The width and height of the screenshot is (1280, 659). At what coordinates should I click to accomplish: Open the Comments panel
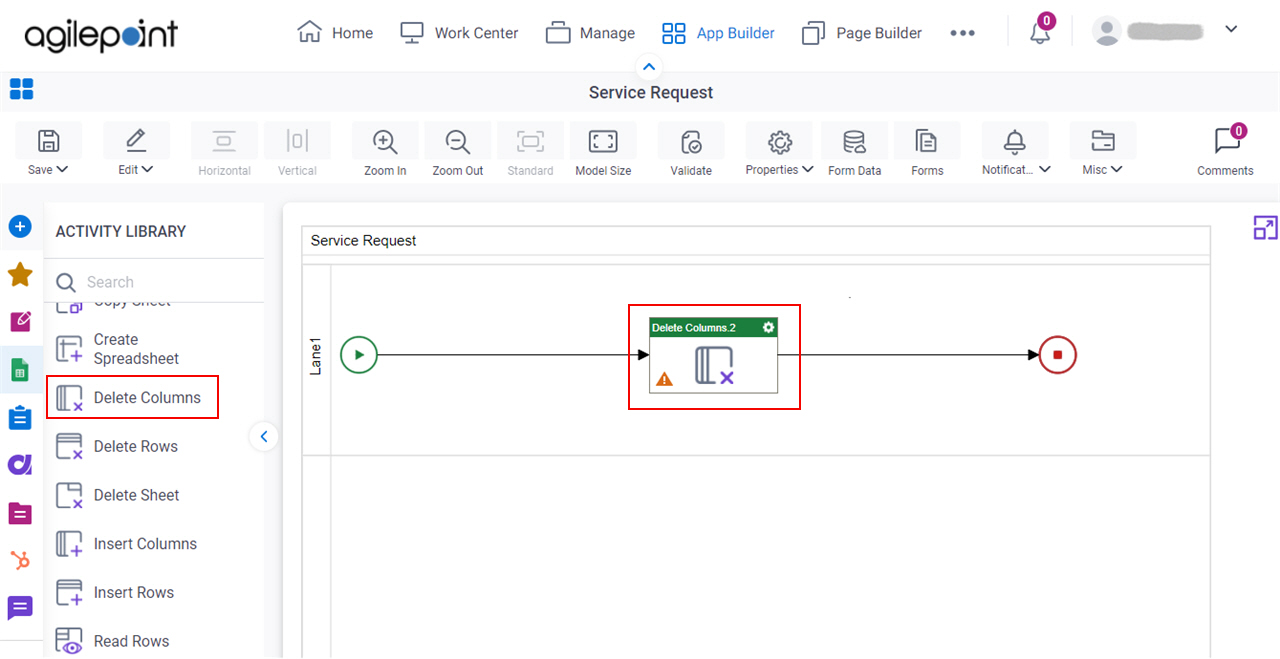click(x=1225, y=150)
